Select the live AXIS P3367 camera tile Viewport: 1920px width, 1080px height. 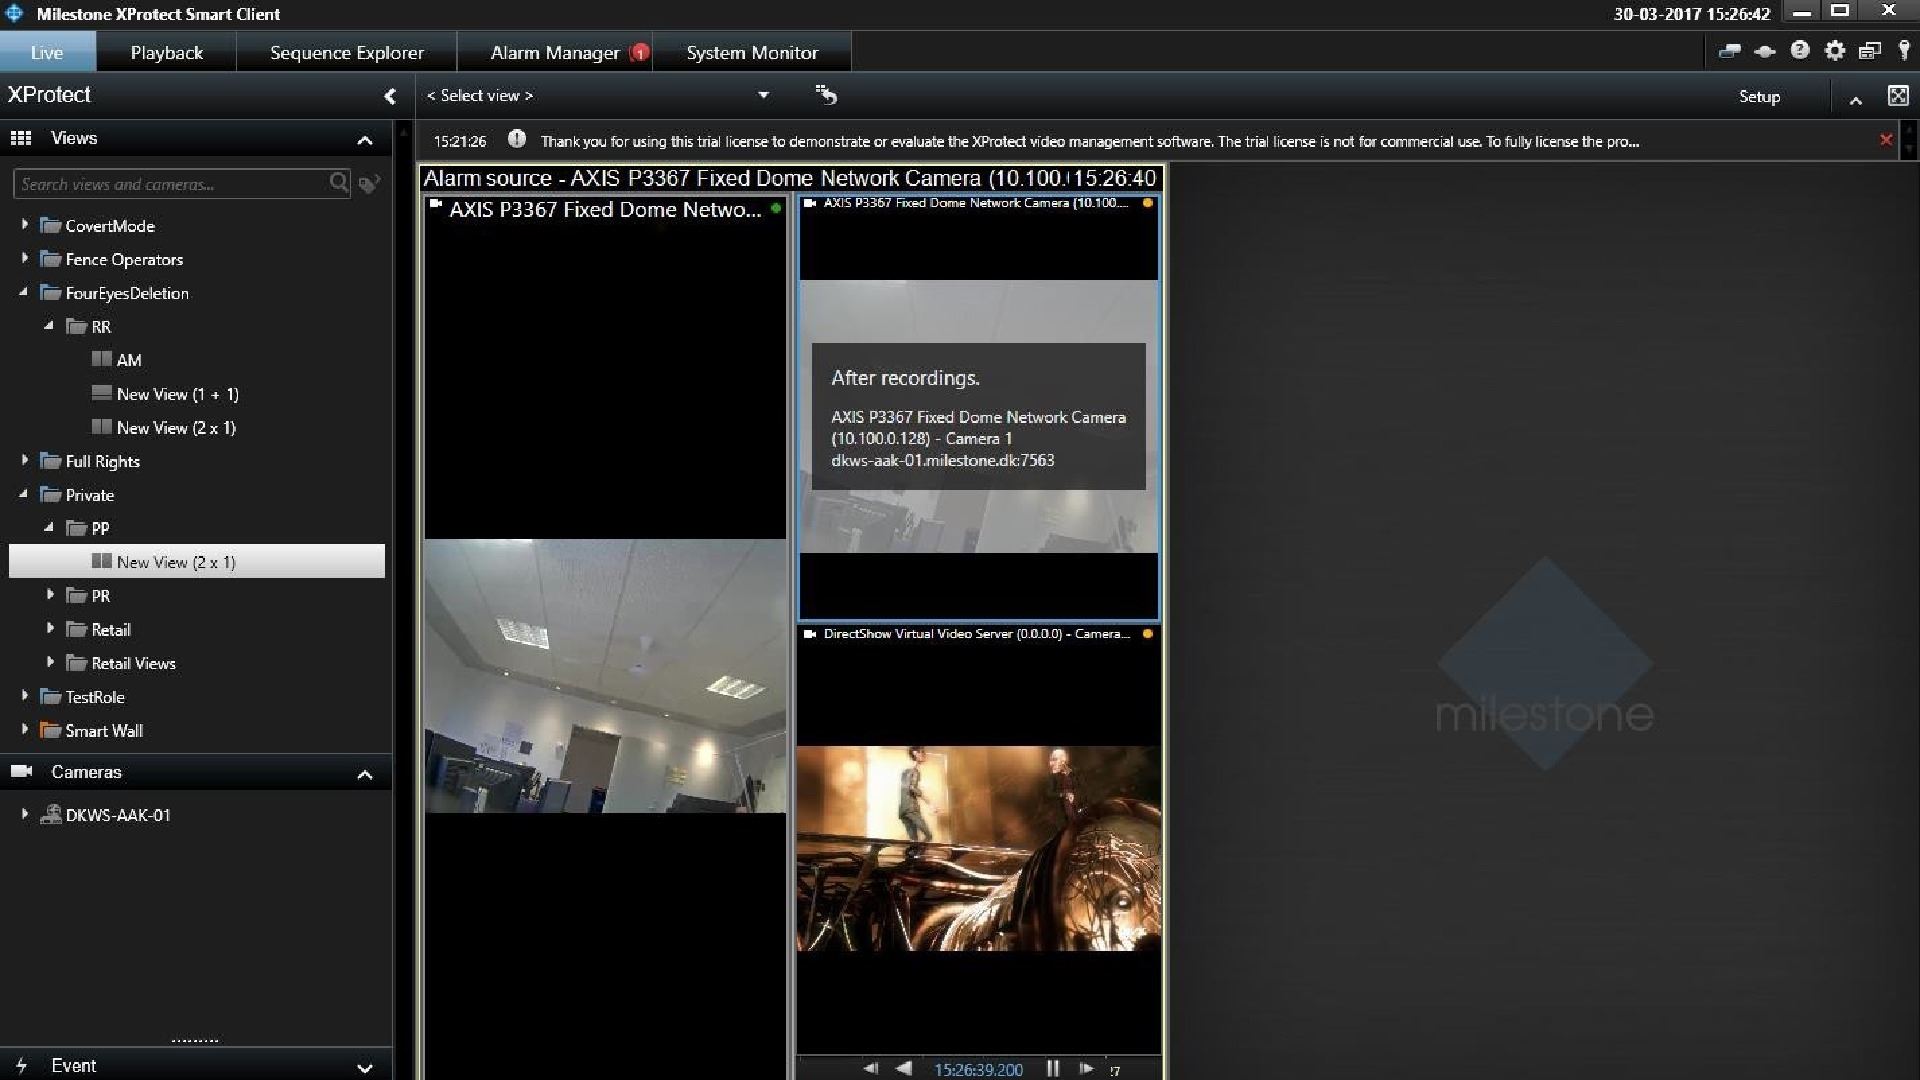[x=605, y=637]
